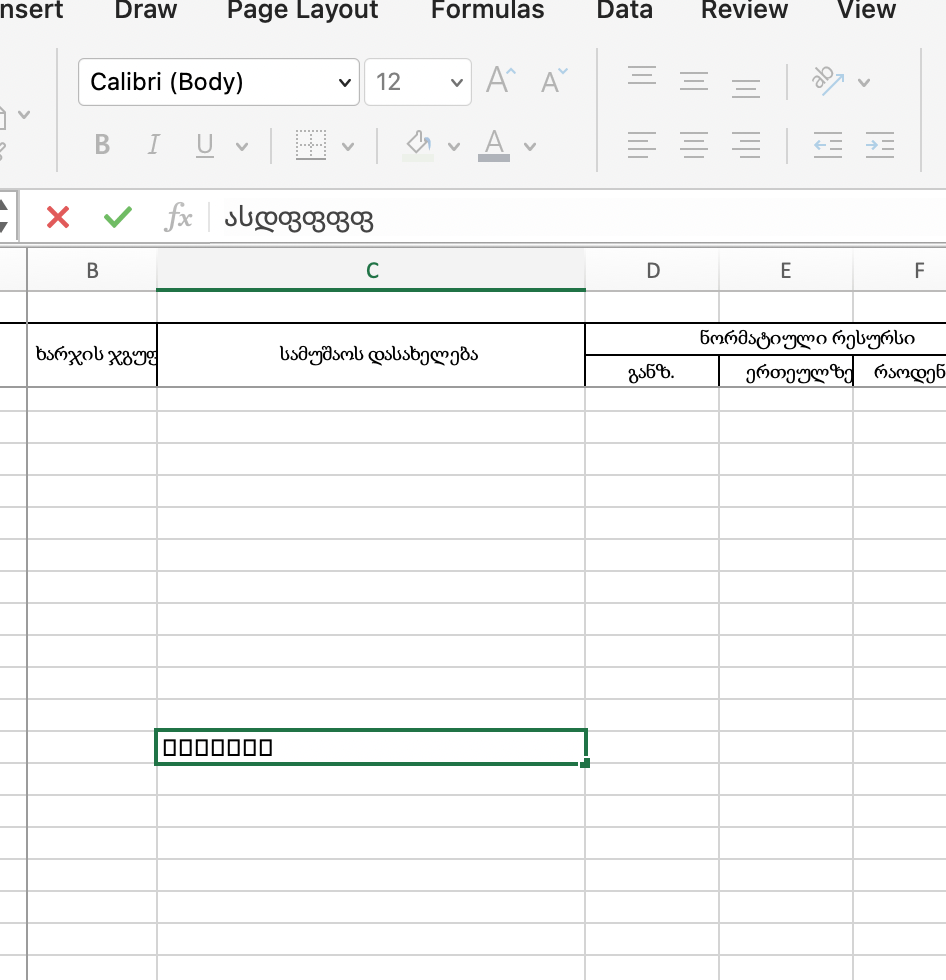Select column D header
946x980 pixels.
click(652, 270)
